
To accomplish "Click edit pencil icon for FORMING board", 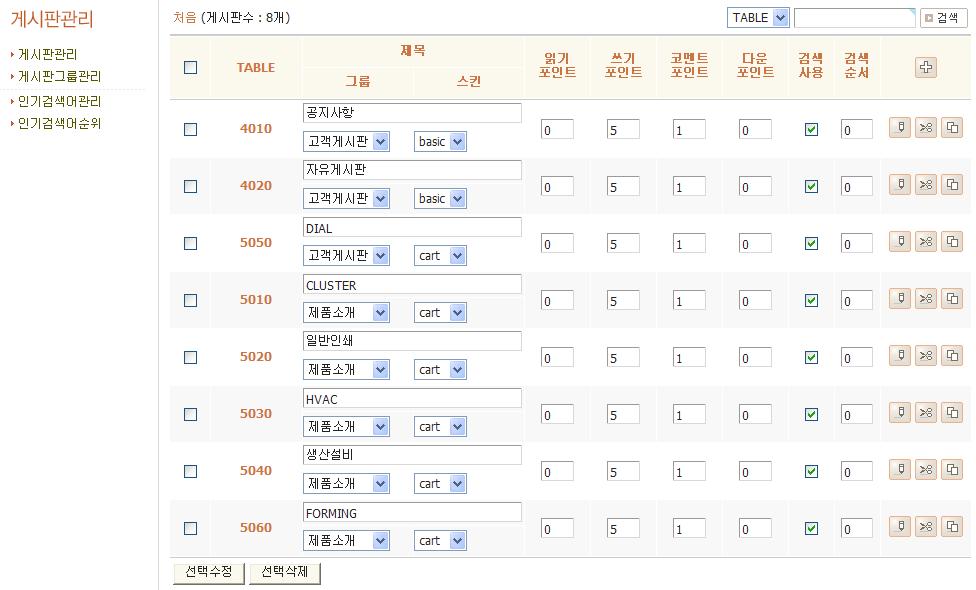I will pos(900,527).
